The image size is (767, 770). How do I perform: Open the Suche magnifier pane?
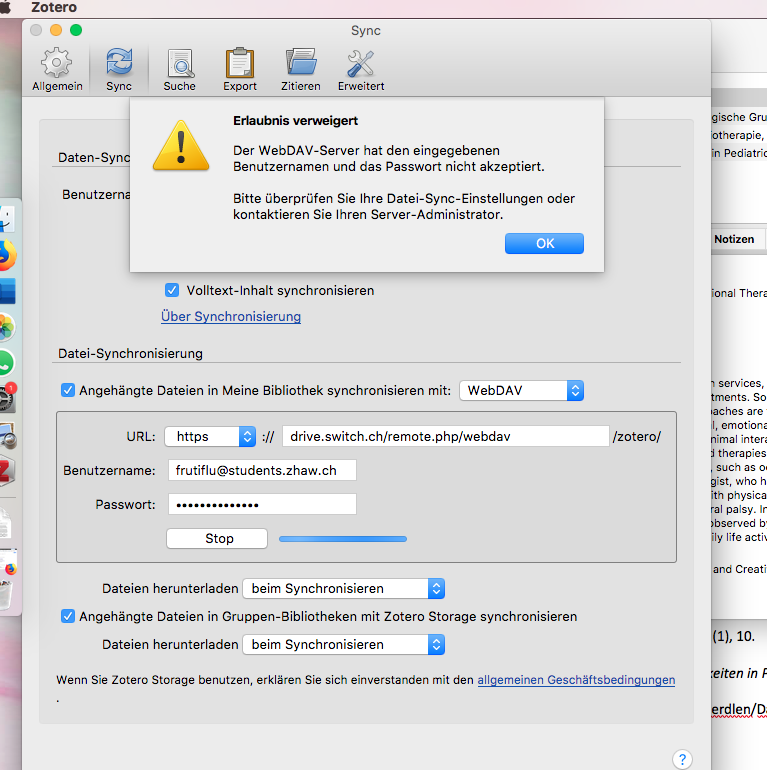pyautogui.click(x=180, y=69)
